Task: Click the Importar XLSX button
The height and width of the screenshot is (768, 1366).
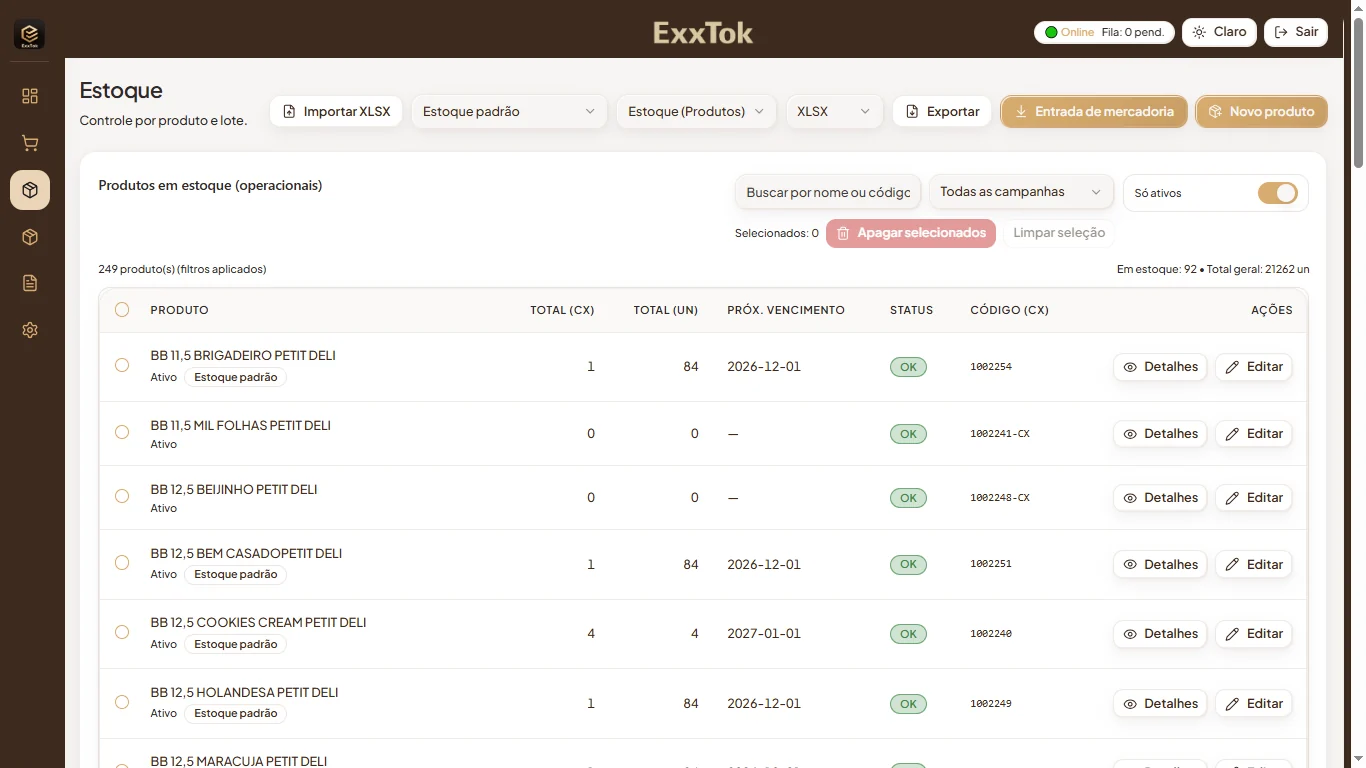Action: point(336,112)
